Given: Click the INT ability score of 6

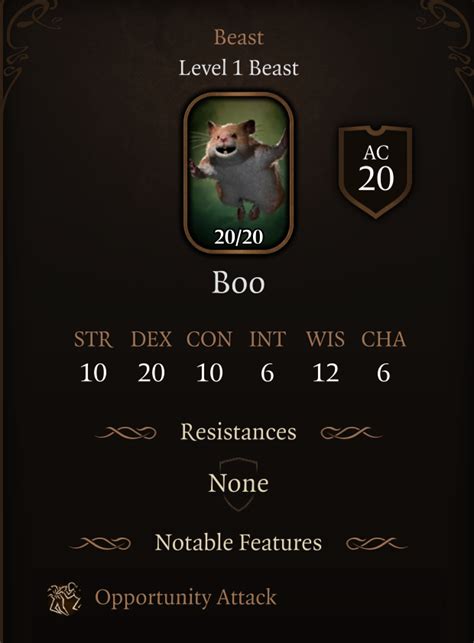Looking at the screenshot, I should tap(267, 373).
